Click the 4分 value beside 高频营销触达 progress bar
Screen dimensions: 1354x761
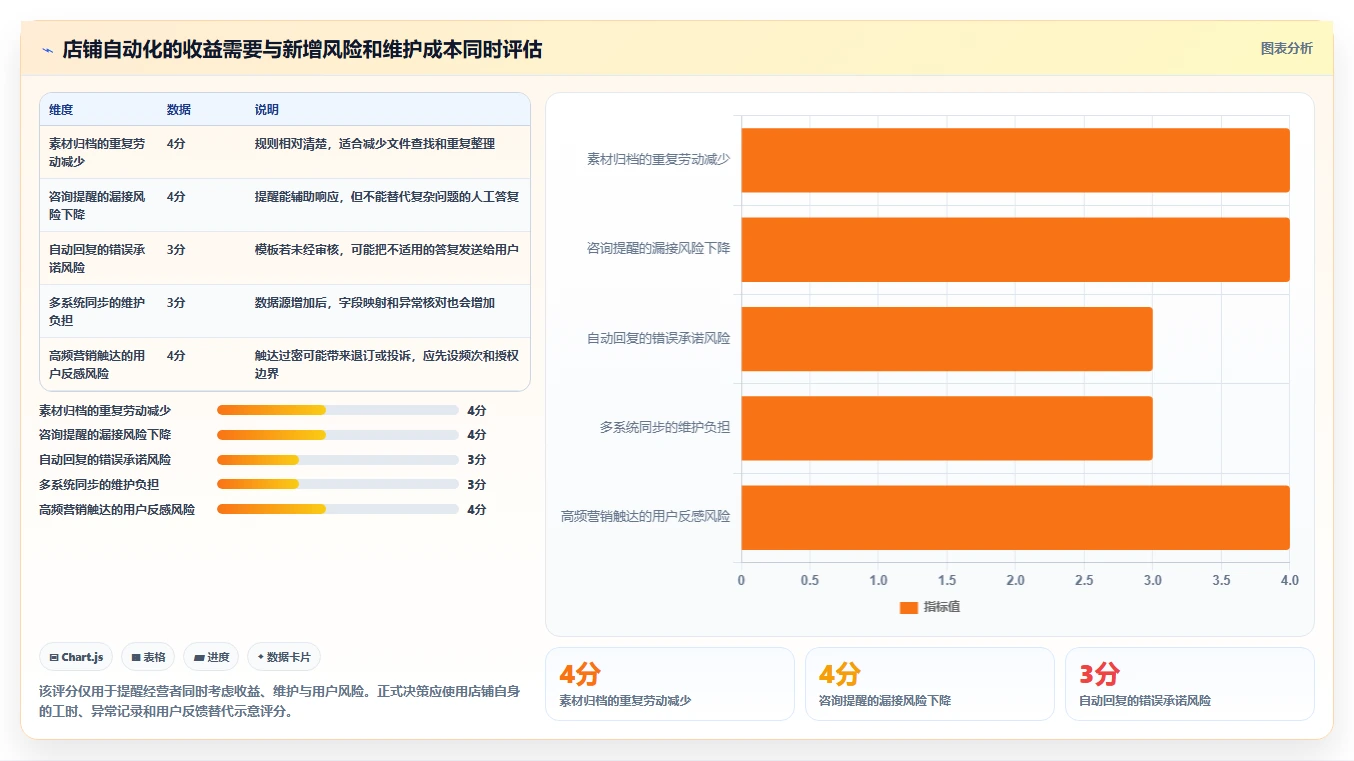pos(477,510)
